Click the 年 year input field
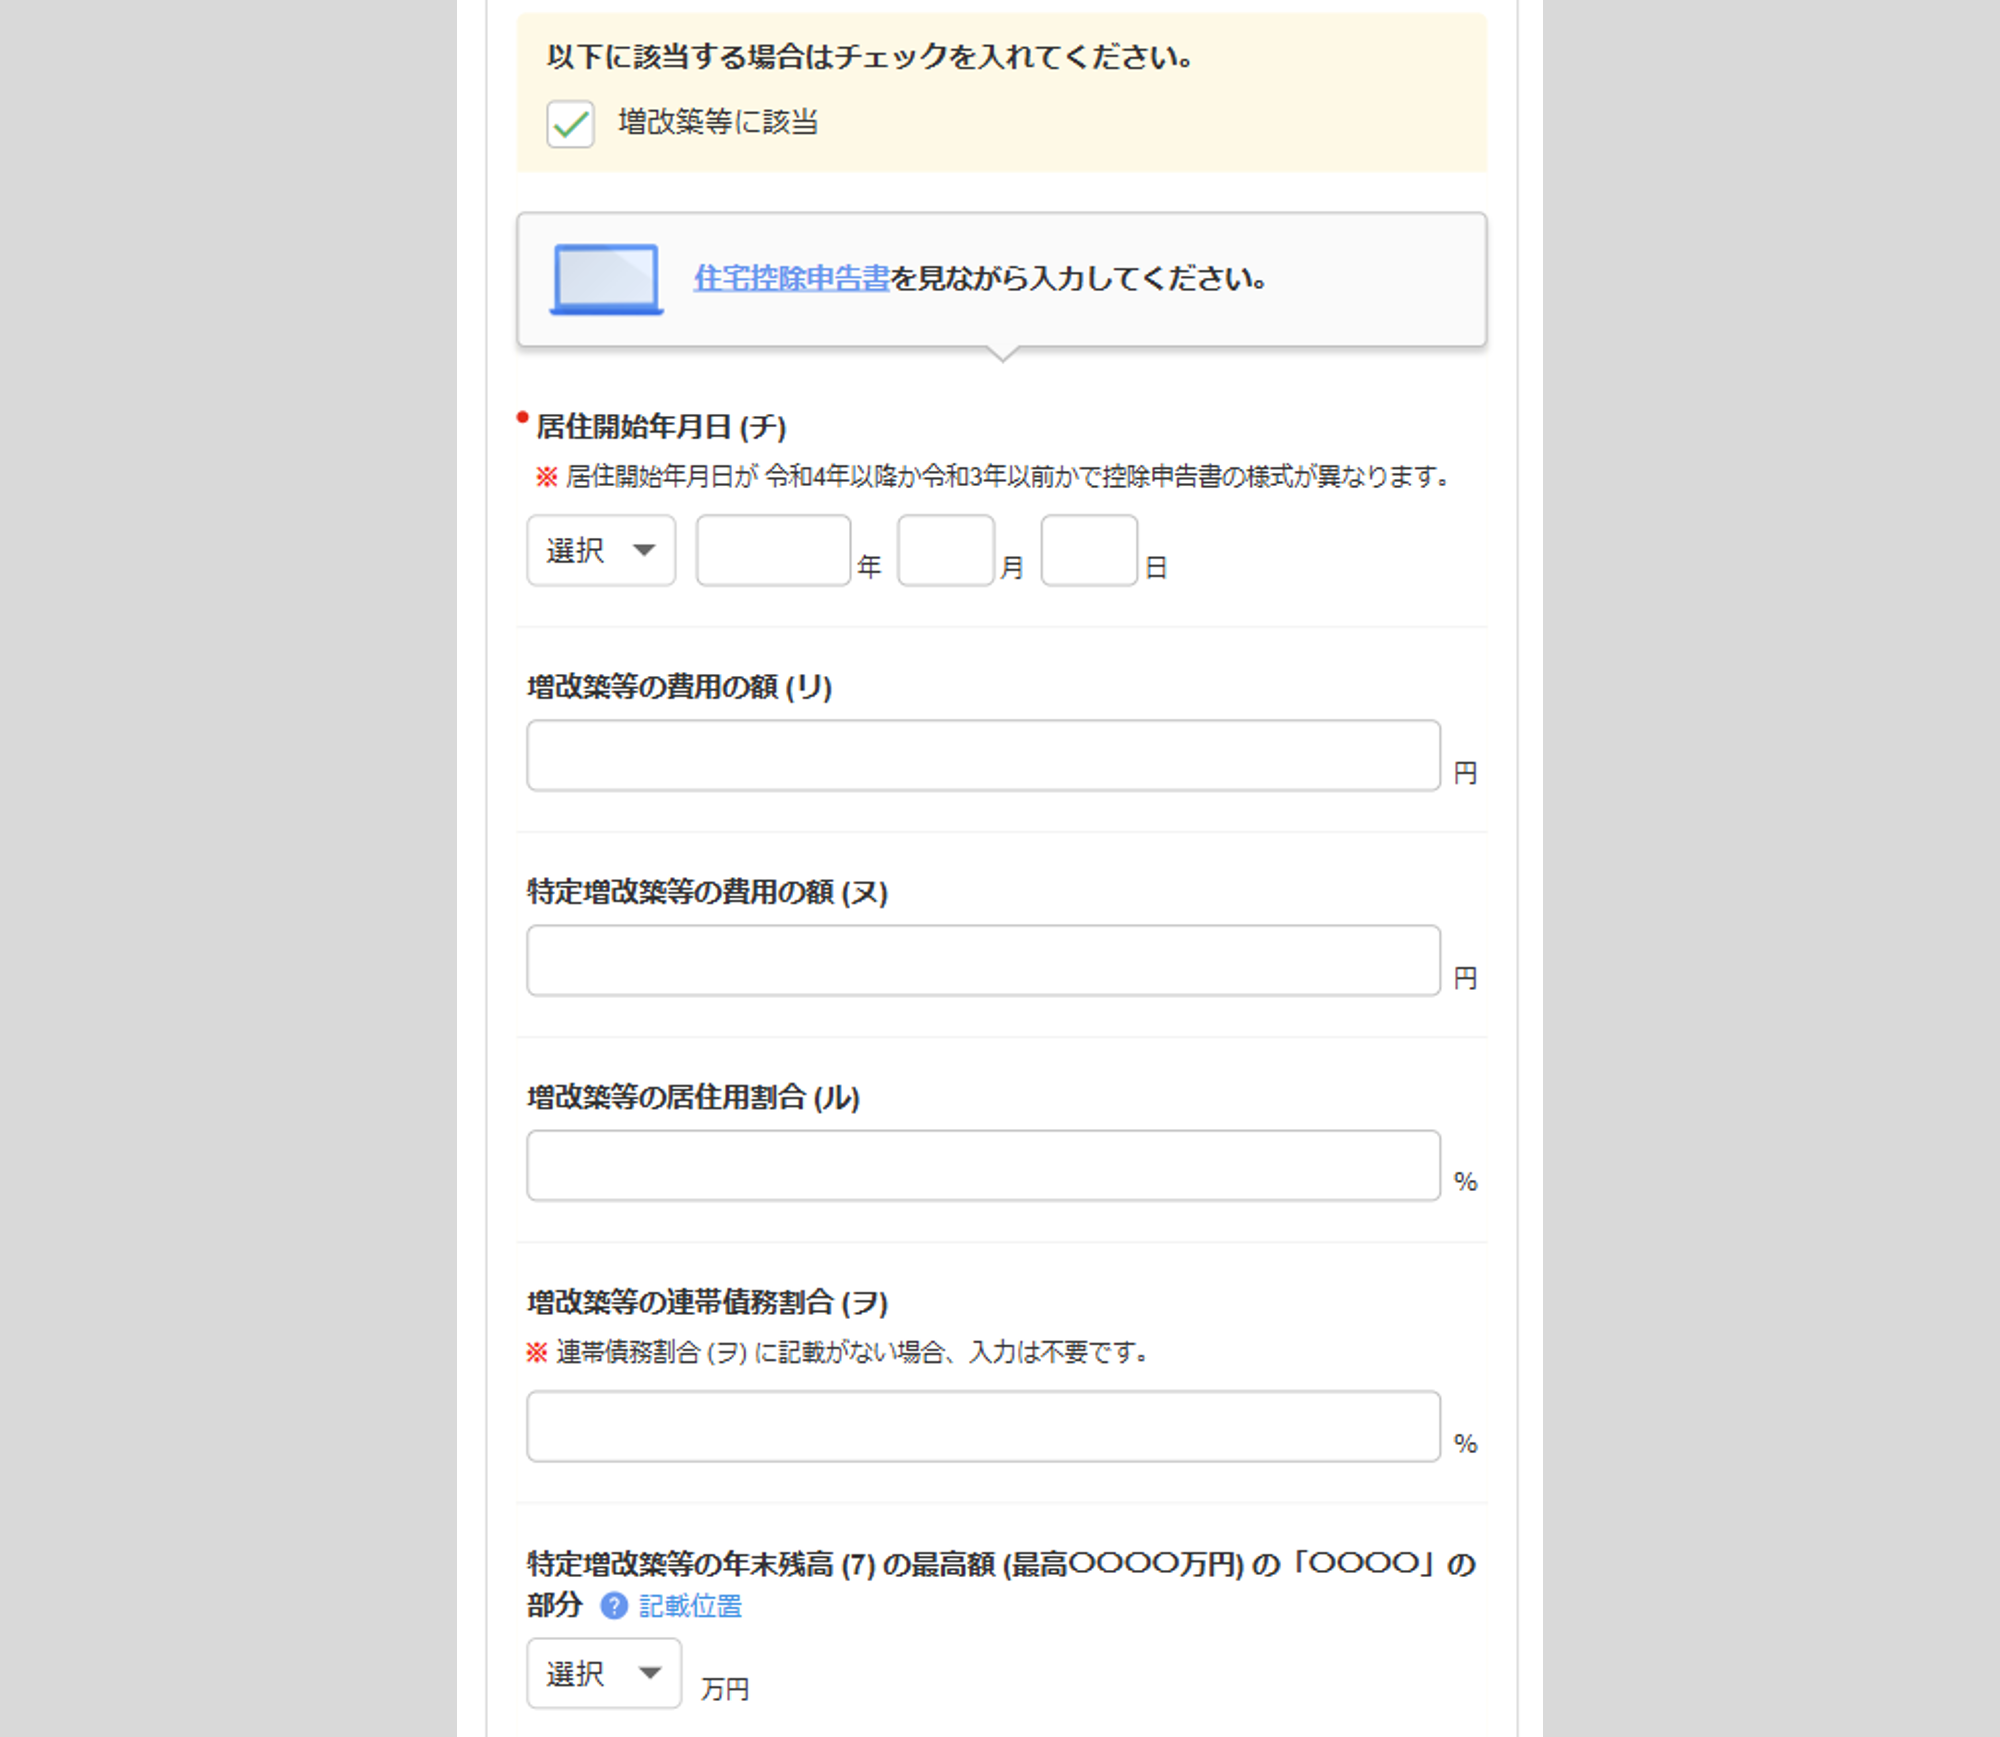Screen dimensions: 2000x1737 (x=773, y=550)
